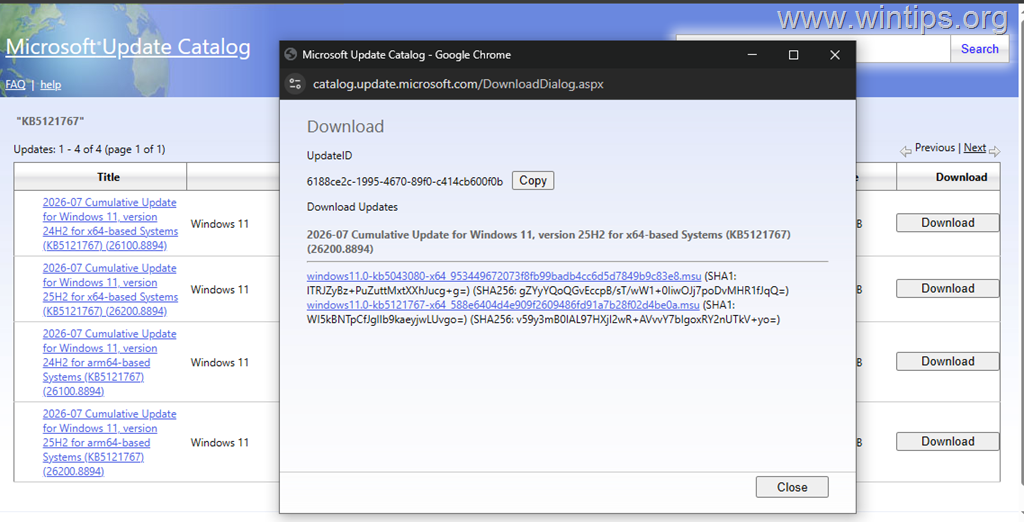Open the windows11.0-kb5043080-x64 msu download link

tap(504, 276)
